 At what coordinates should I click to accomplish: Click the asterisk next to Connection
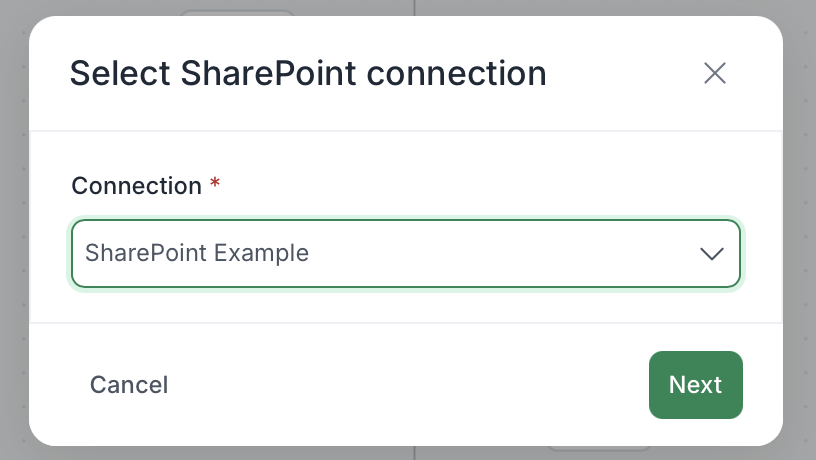point(215,185)
